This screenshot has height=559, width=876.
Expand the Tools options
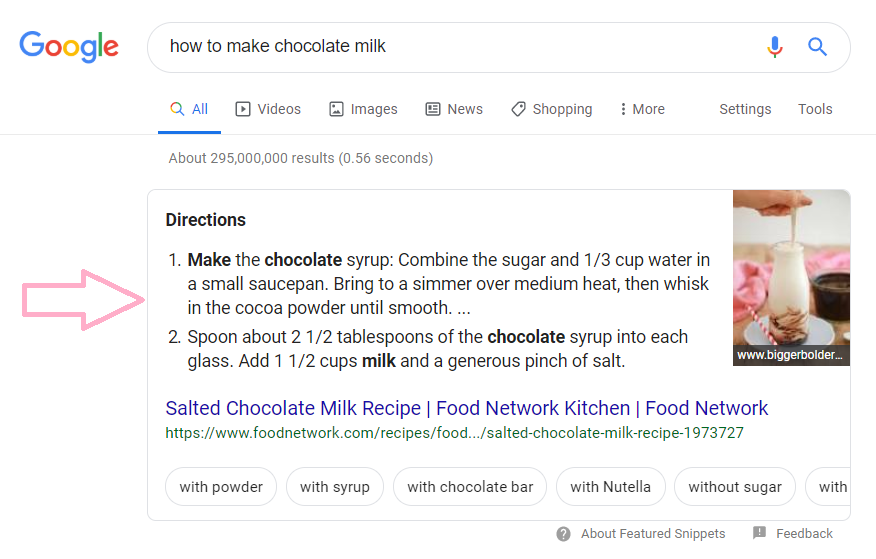click(815, 109)
